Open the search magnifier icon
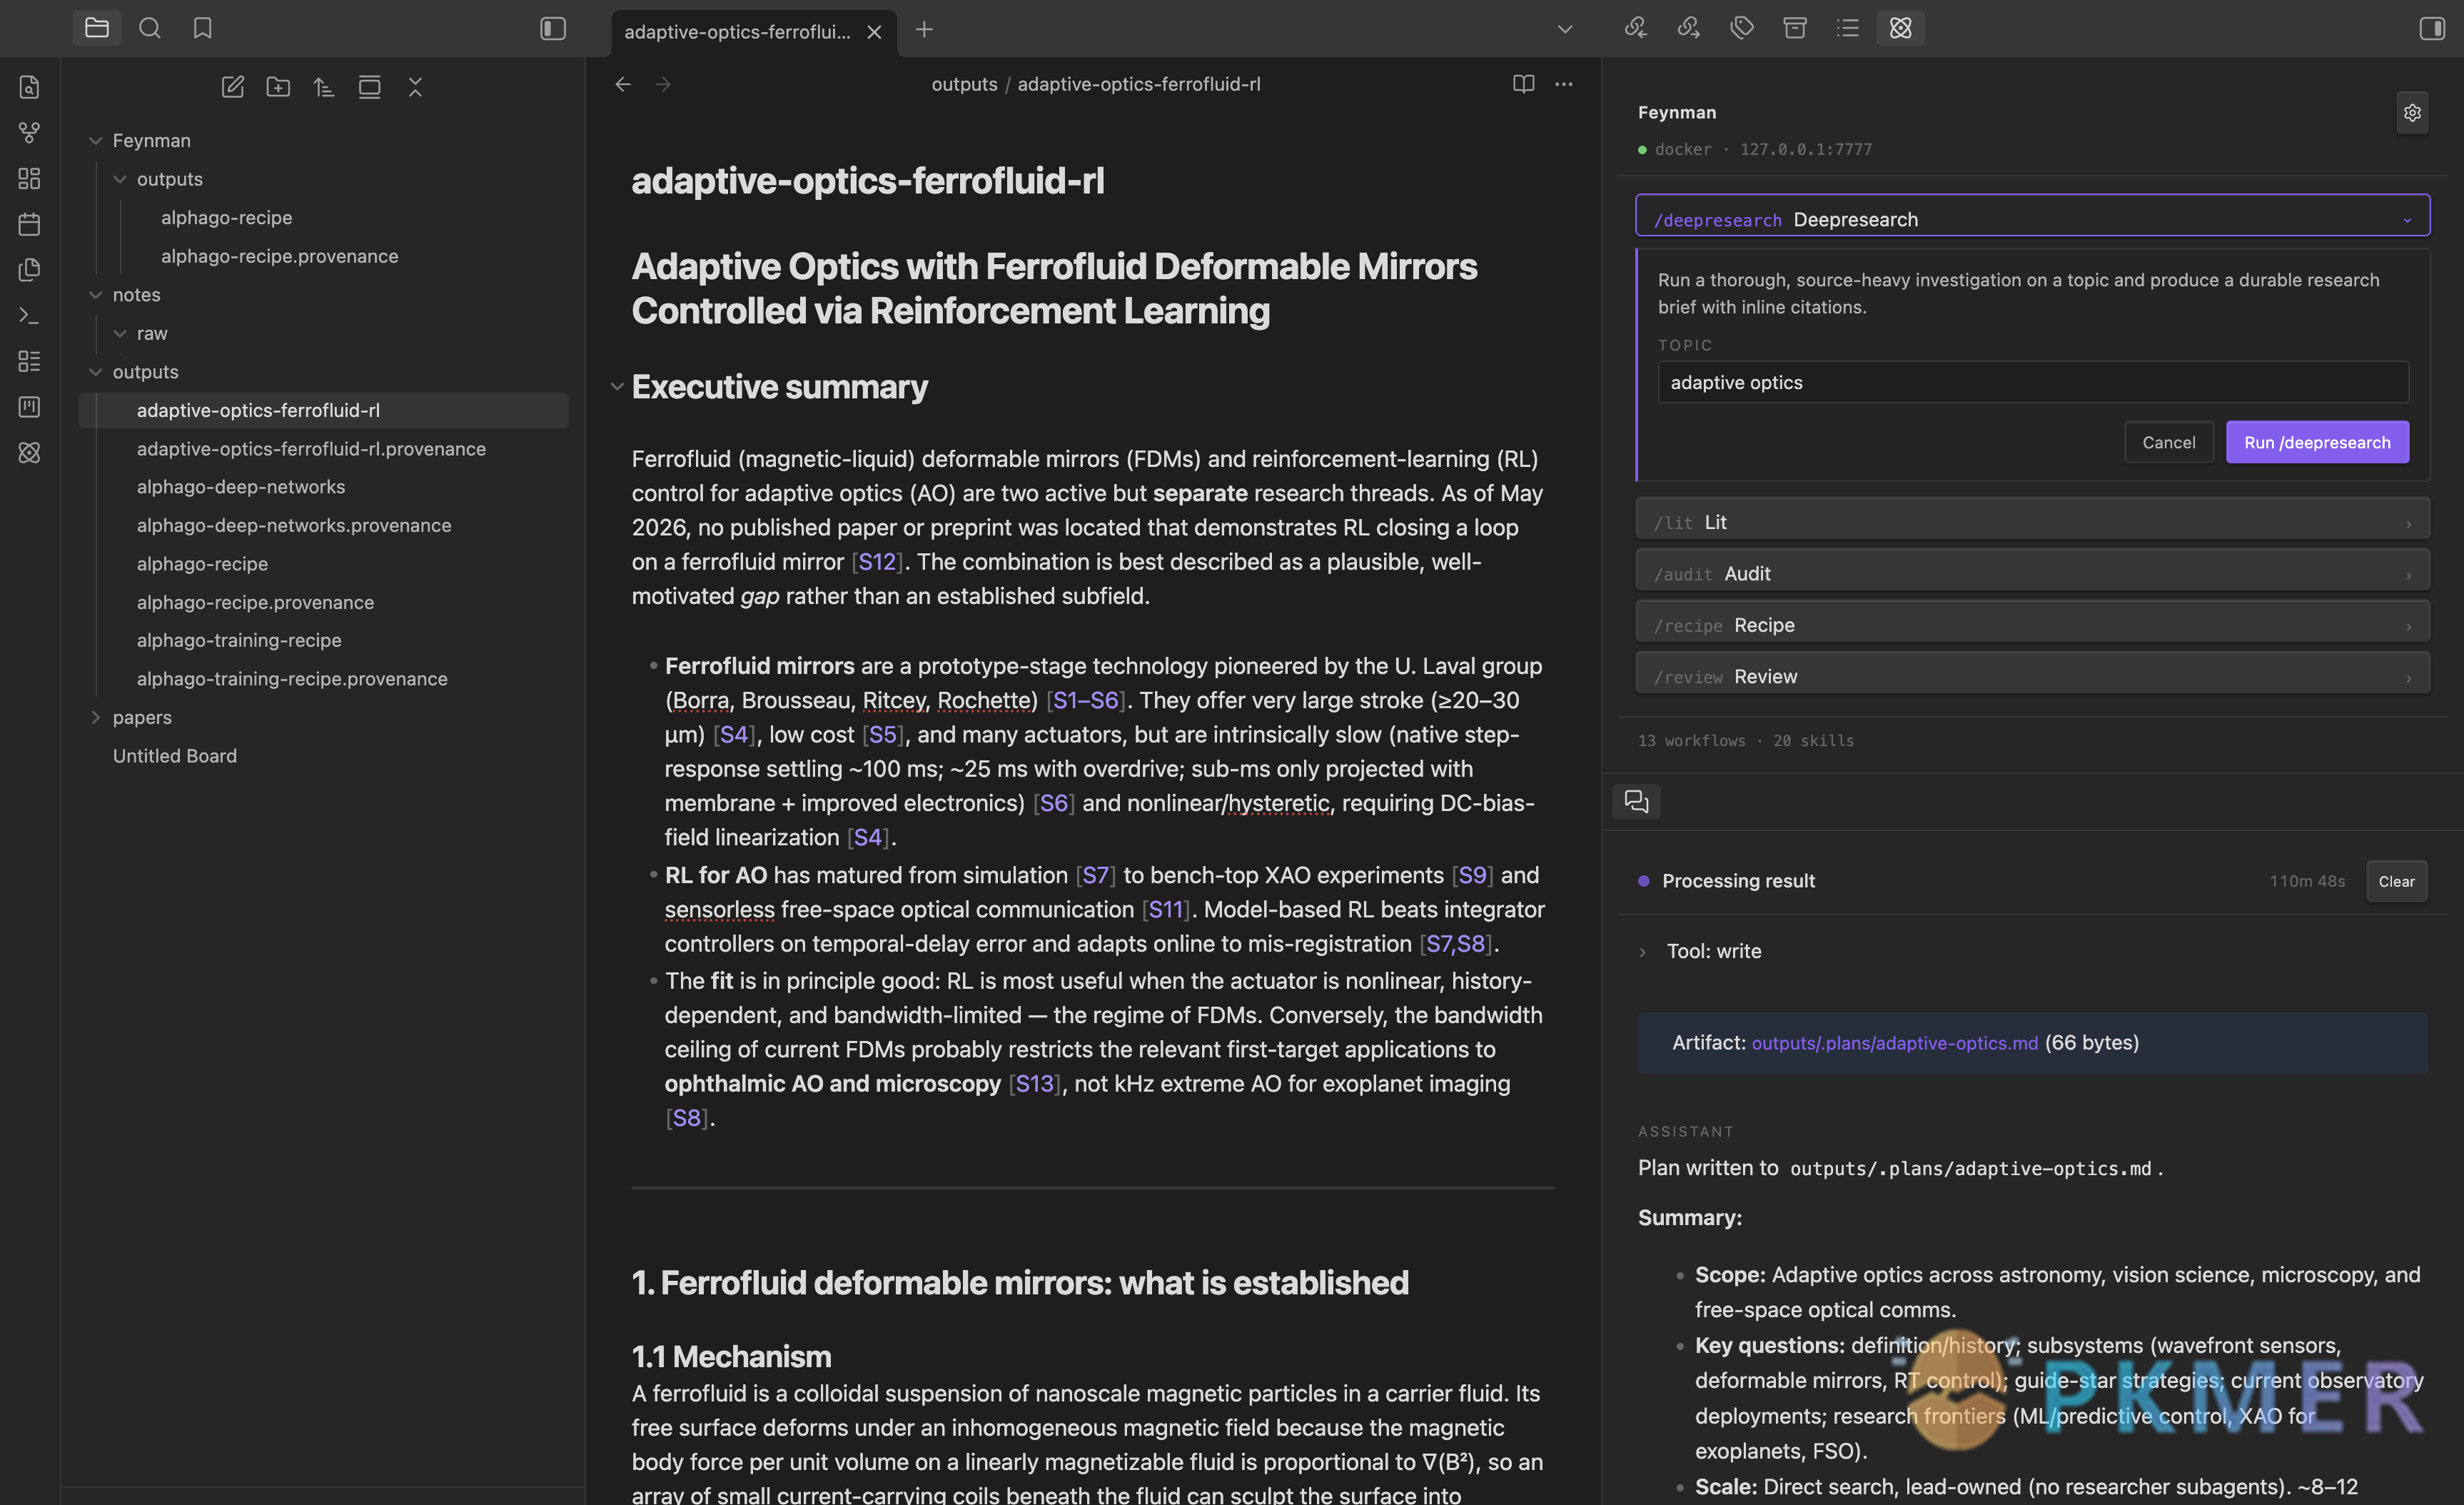 tap(150, 28)
